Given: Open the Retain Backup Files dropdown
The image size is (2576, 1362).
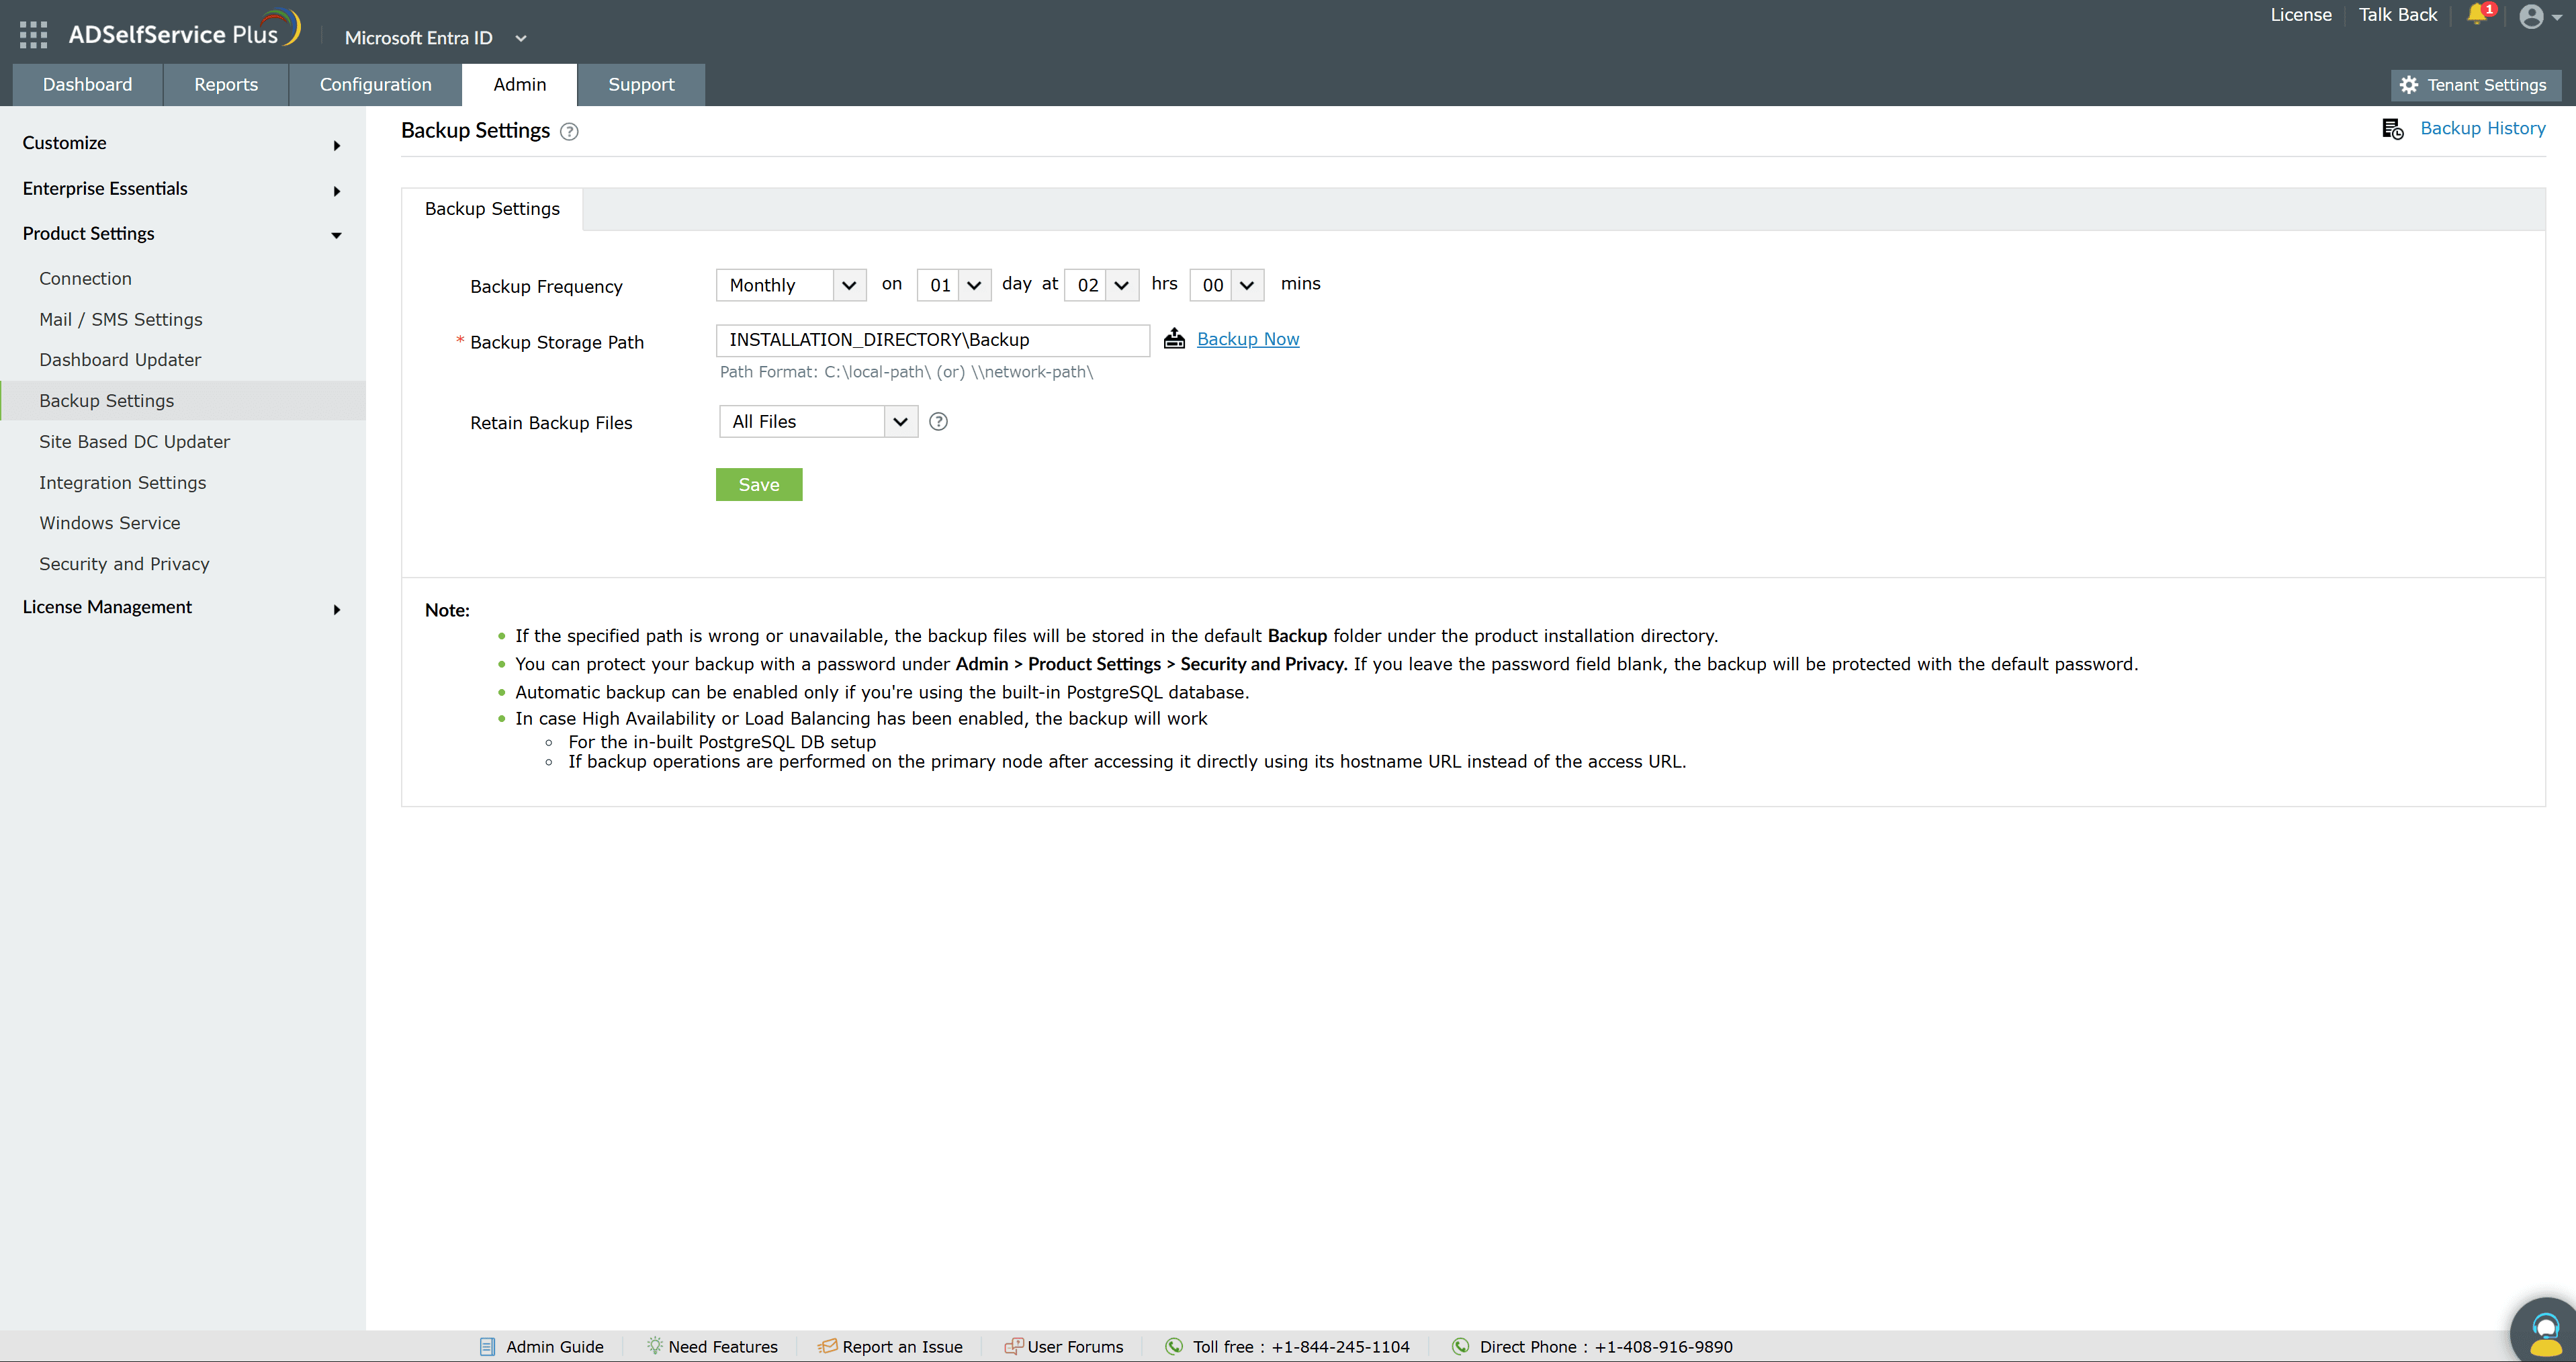Looking at the screenshot, I should 818,421.
